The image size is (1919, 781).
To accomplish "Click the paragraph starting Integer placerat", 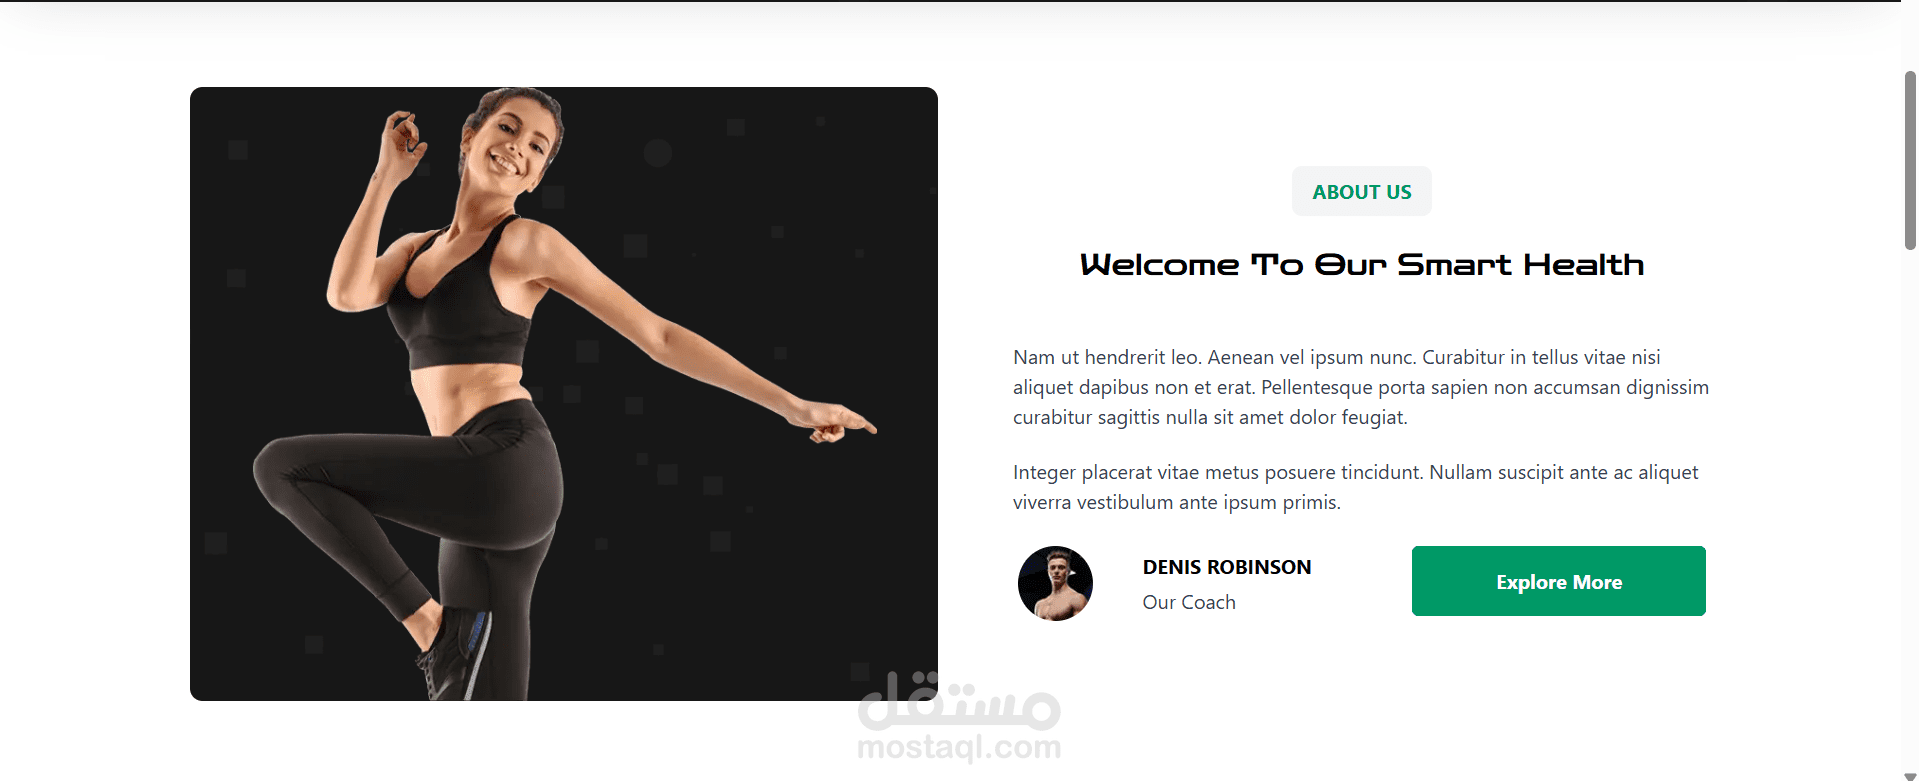I will click(x=1355, y=487).
